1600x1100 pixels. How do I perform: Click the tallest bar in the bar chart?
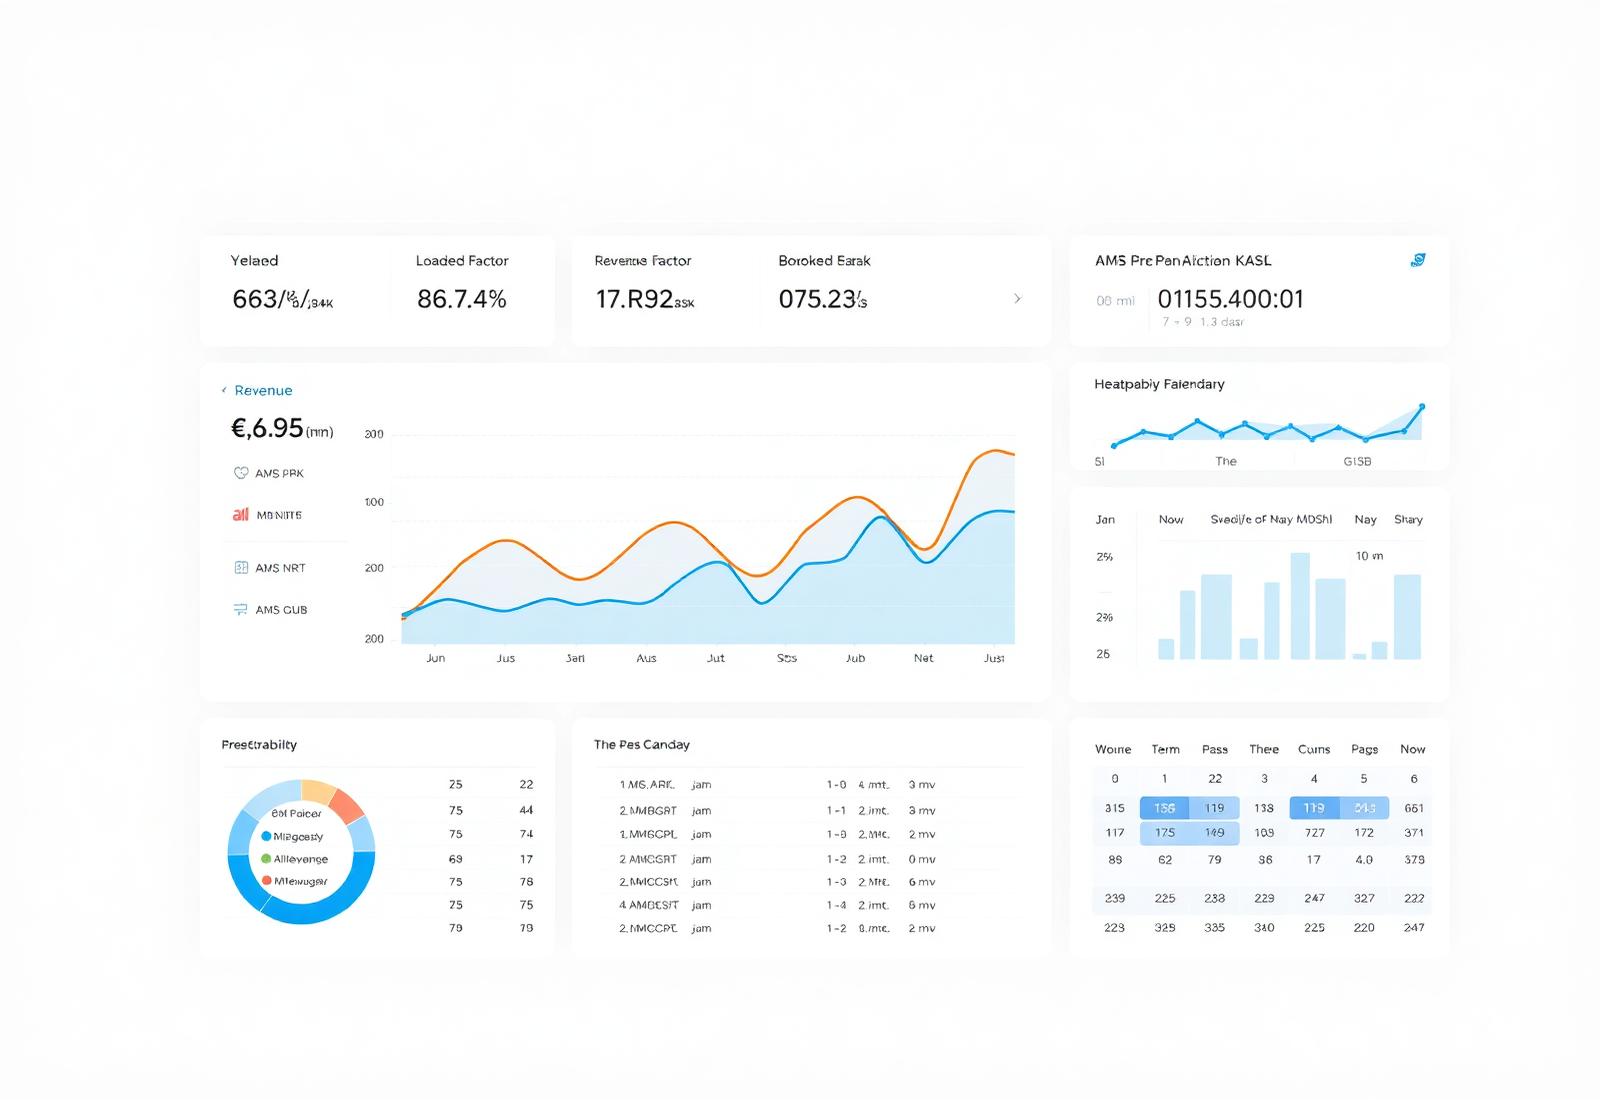click(1300, 606)
